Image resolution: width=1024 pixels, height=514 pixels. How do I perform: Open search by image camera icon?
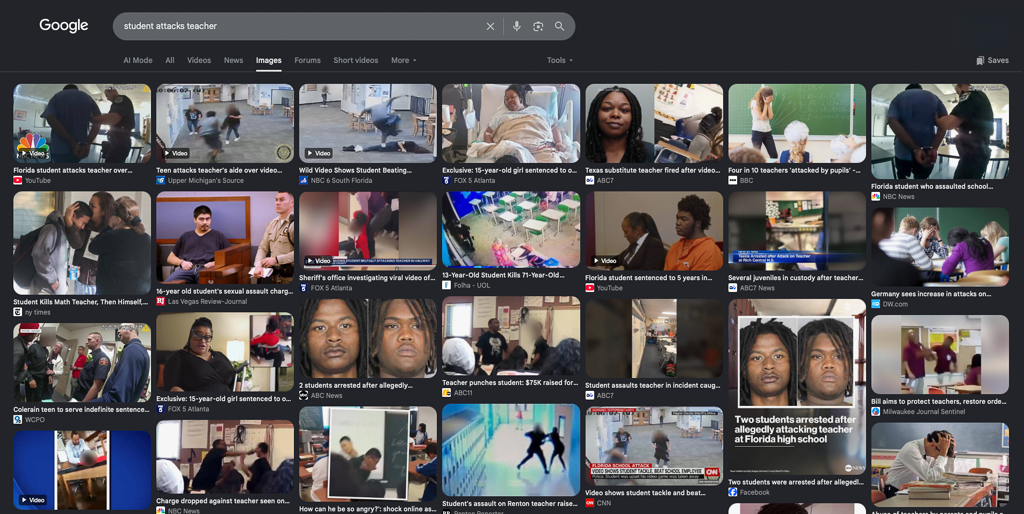point(538,26)
